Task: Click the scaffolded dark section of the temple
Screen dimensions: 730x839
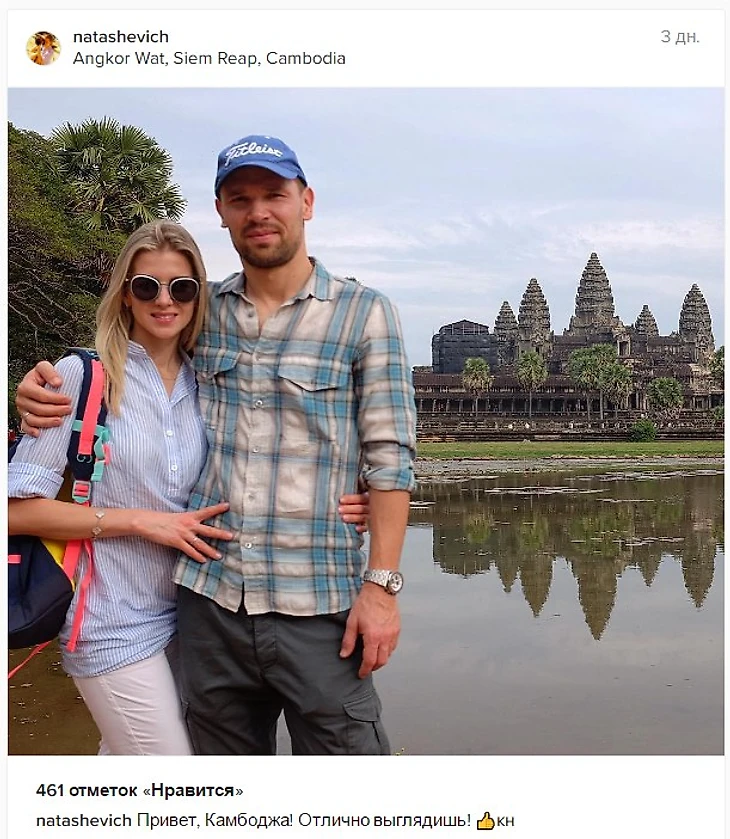Action: 463,346
